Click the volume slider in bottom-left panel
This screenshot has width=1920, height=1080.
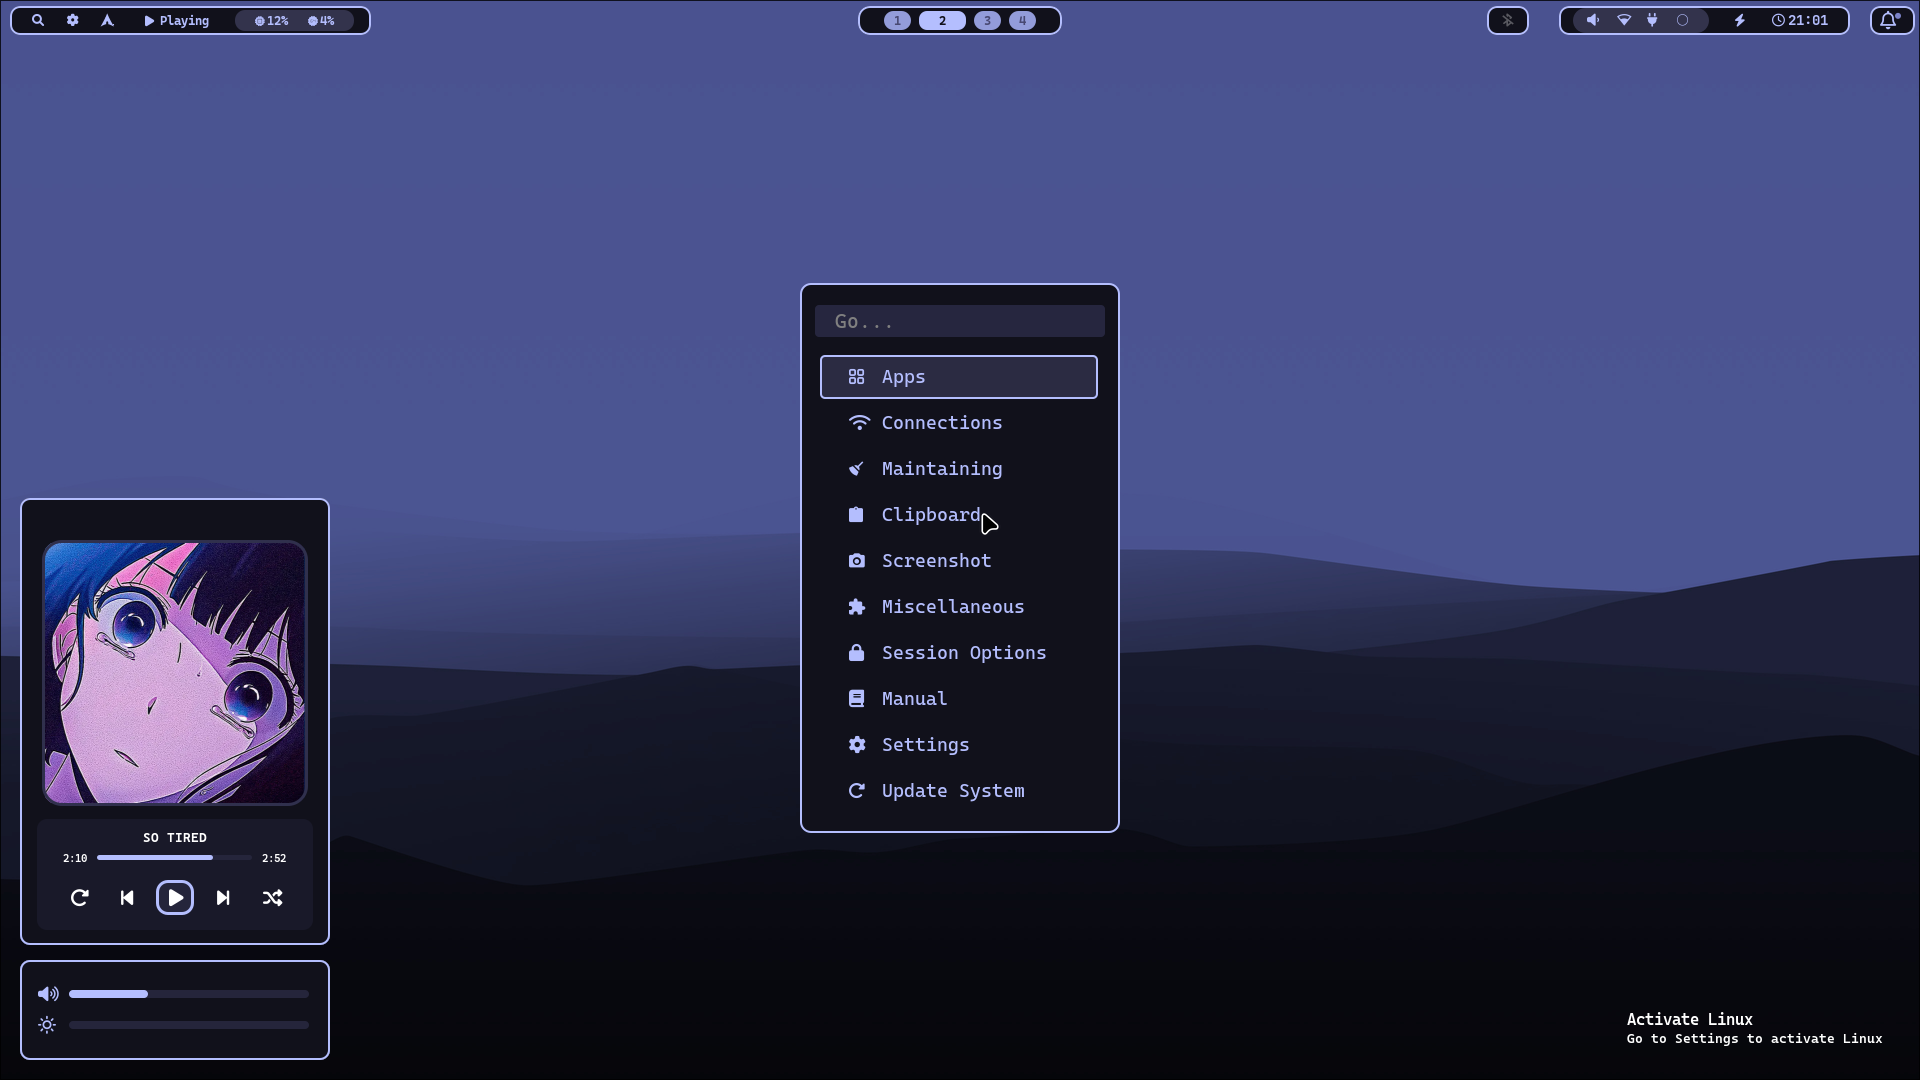click(188, 994)
